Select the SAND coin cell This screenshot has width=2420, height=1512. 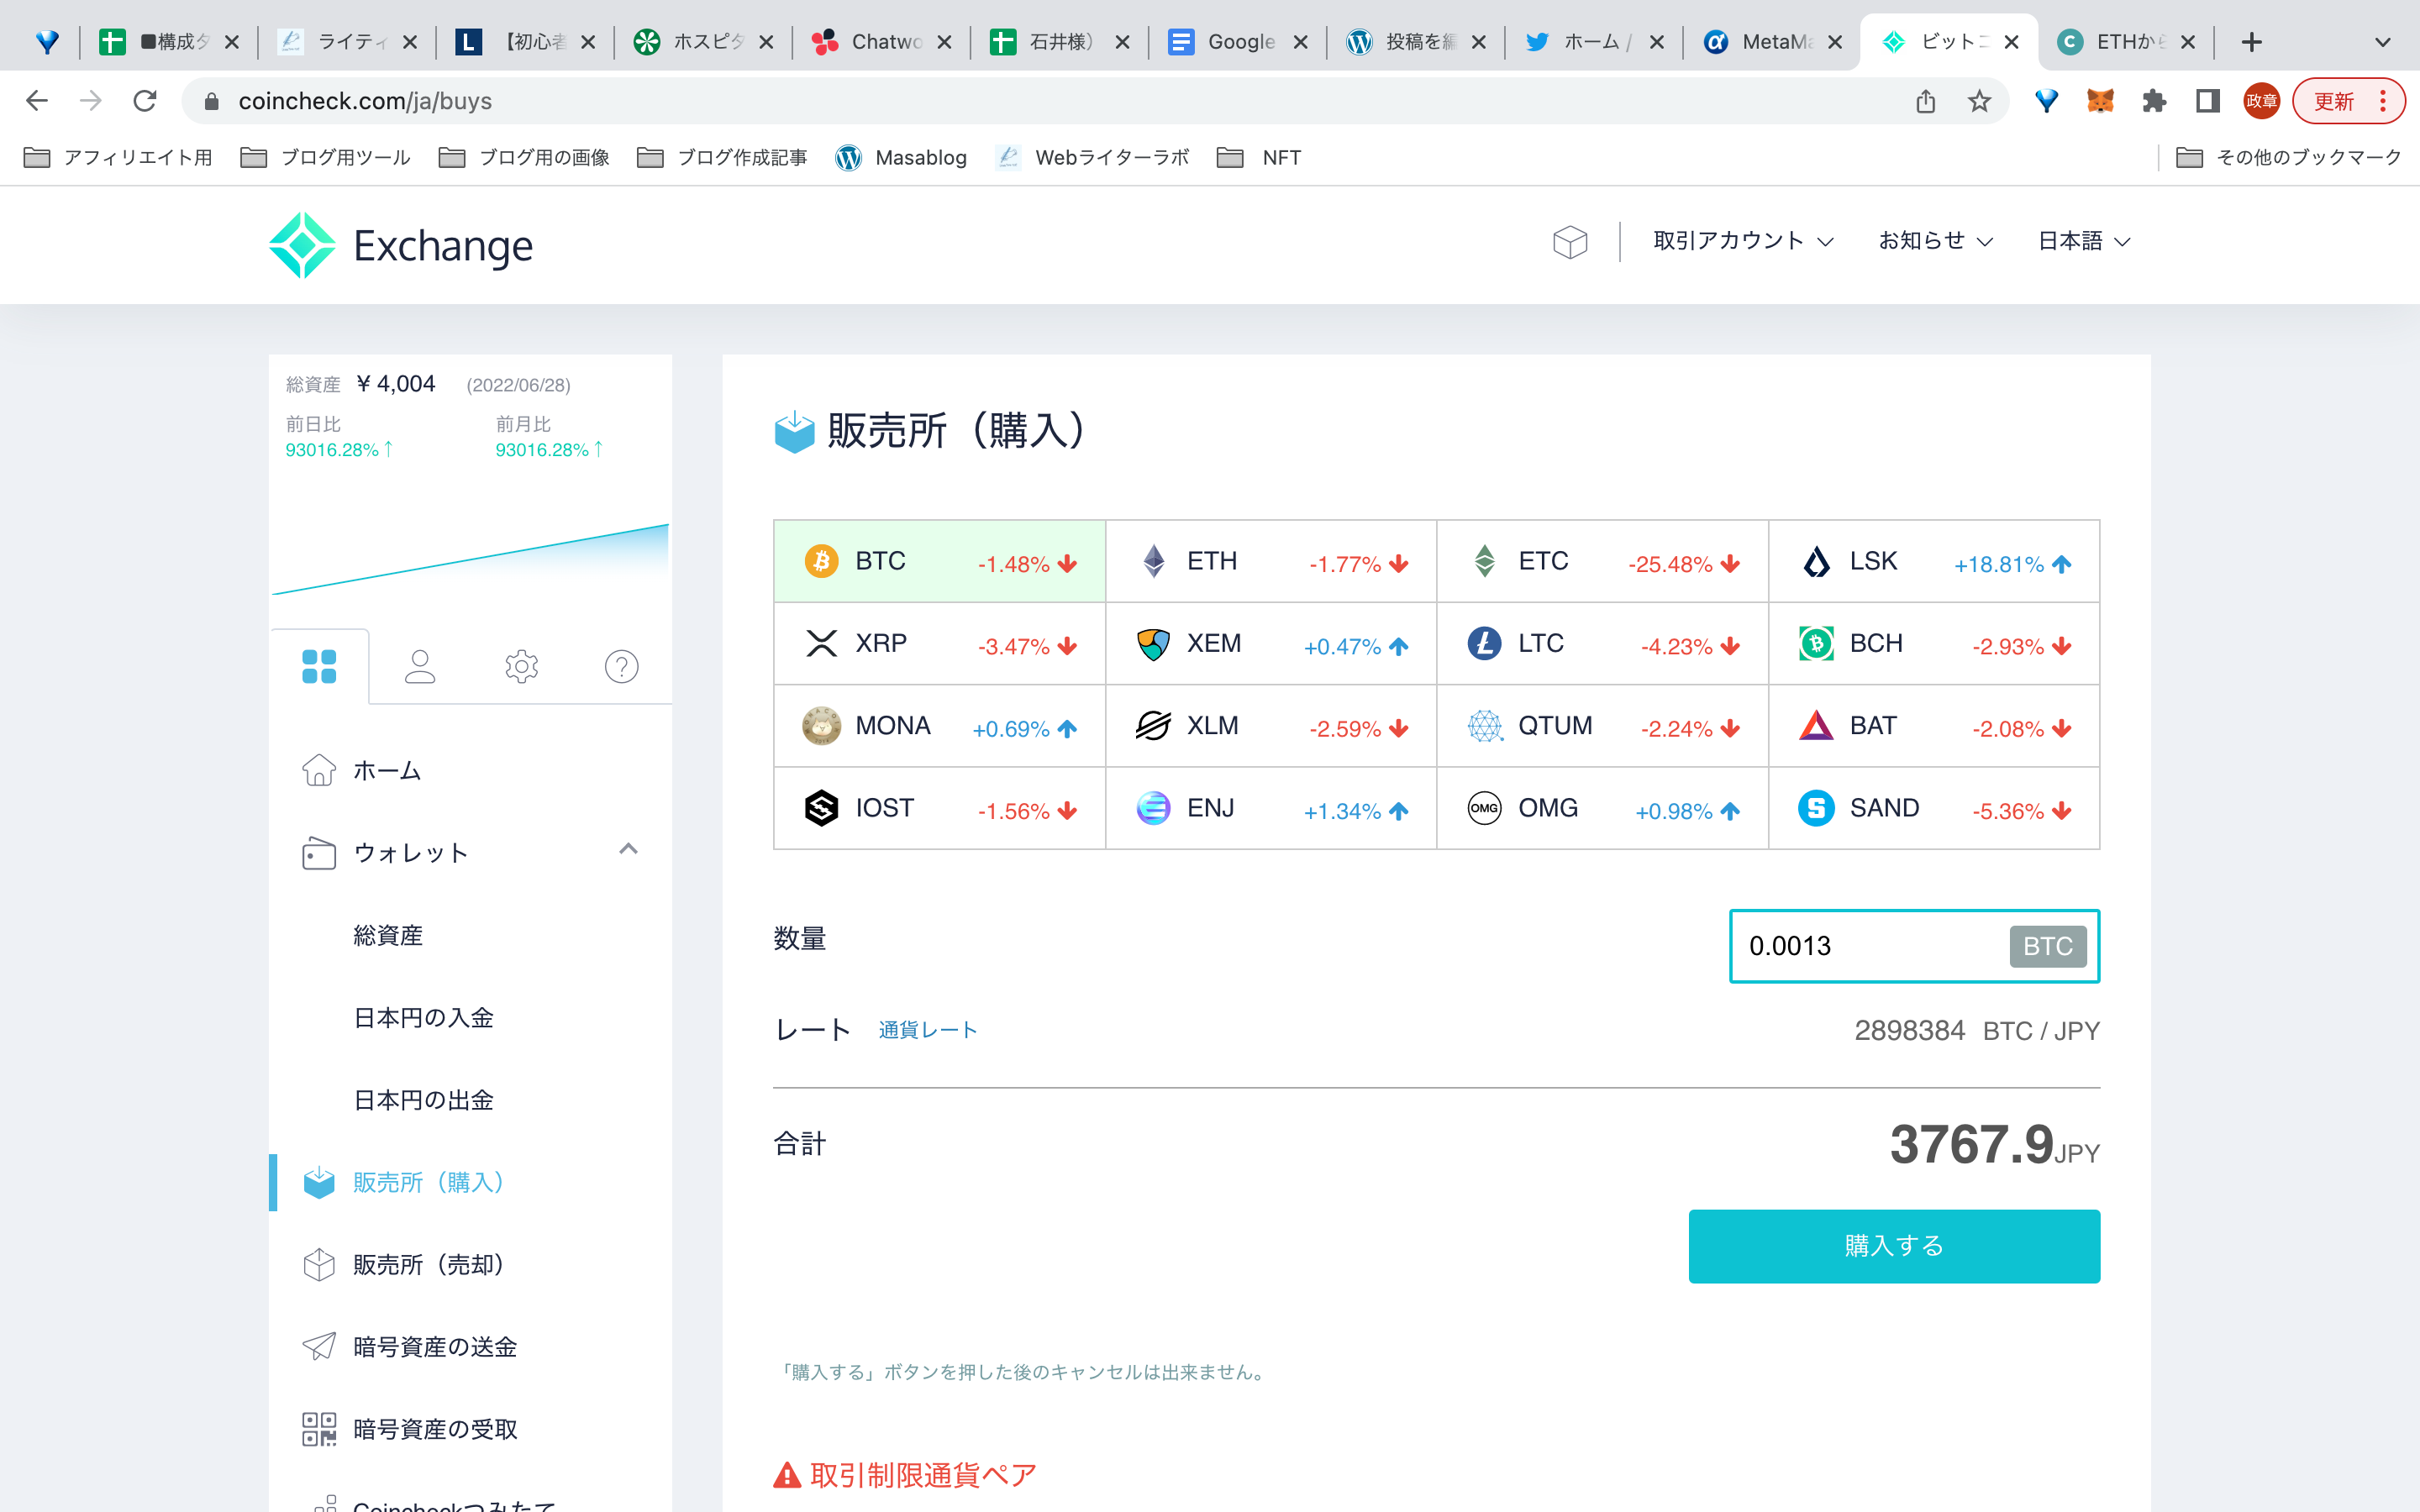1934,808
